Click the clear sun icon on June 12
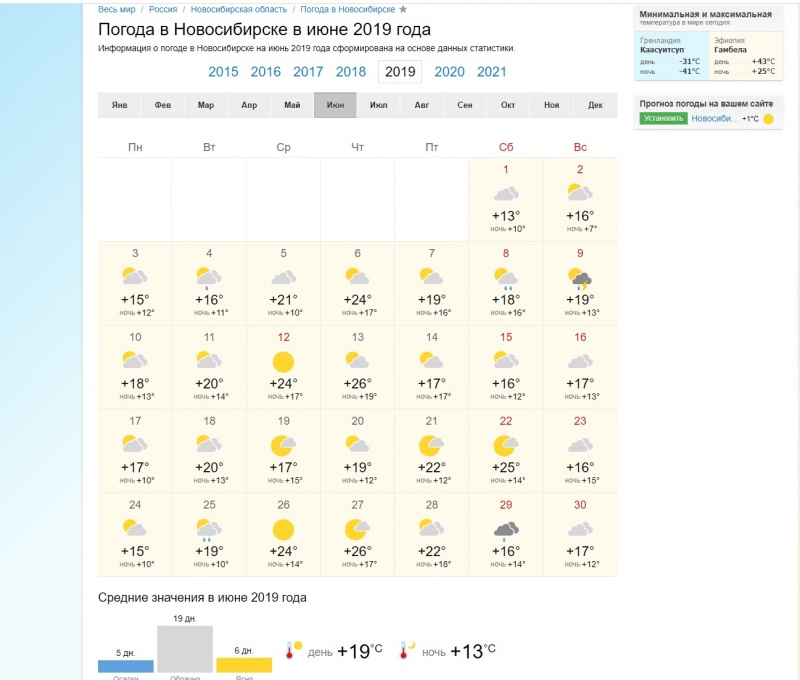Screen dimensions: 800x680 pos(283,361)
